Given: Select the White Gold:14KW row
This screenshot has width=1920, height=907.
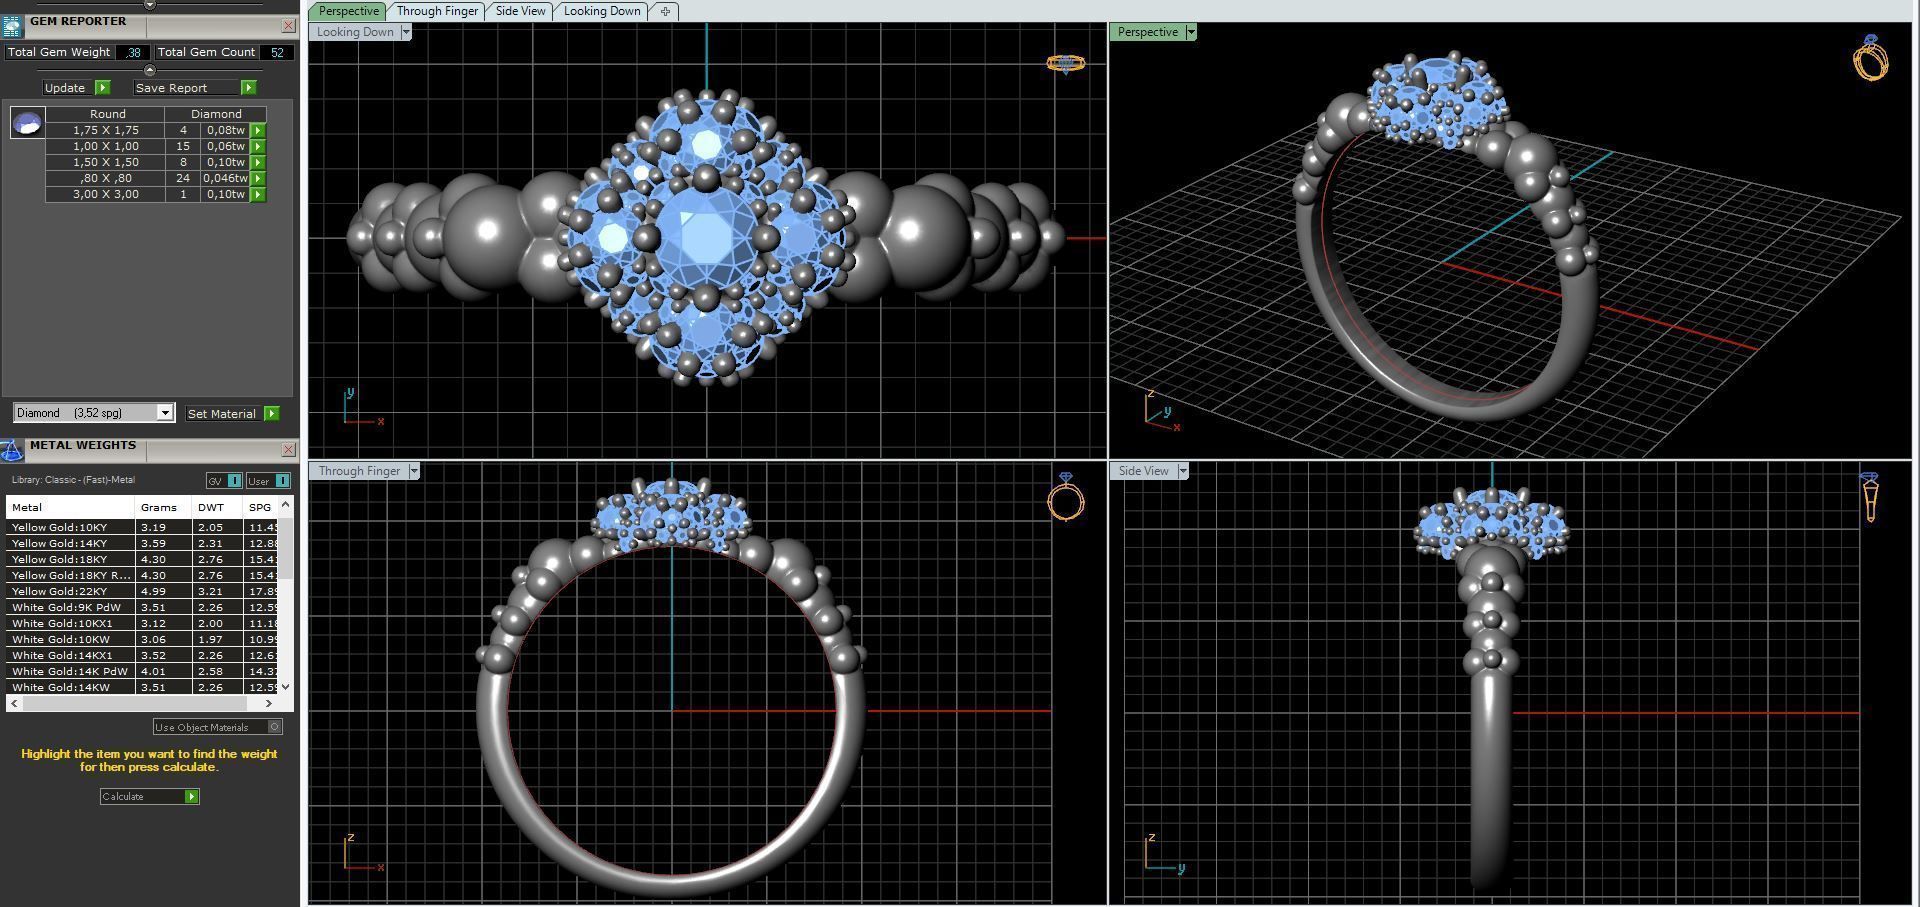Looking at the screenshot, I should pyautogui.click(x=143, y=687).
